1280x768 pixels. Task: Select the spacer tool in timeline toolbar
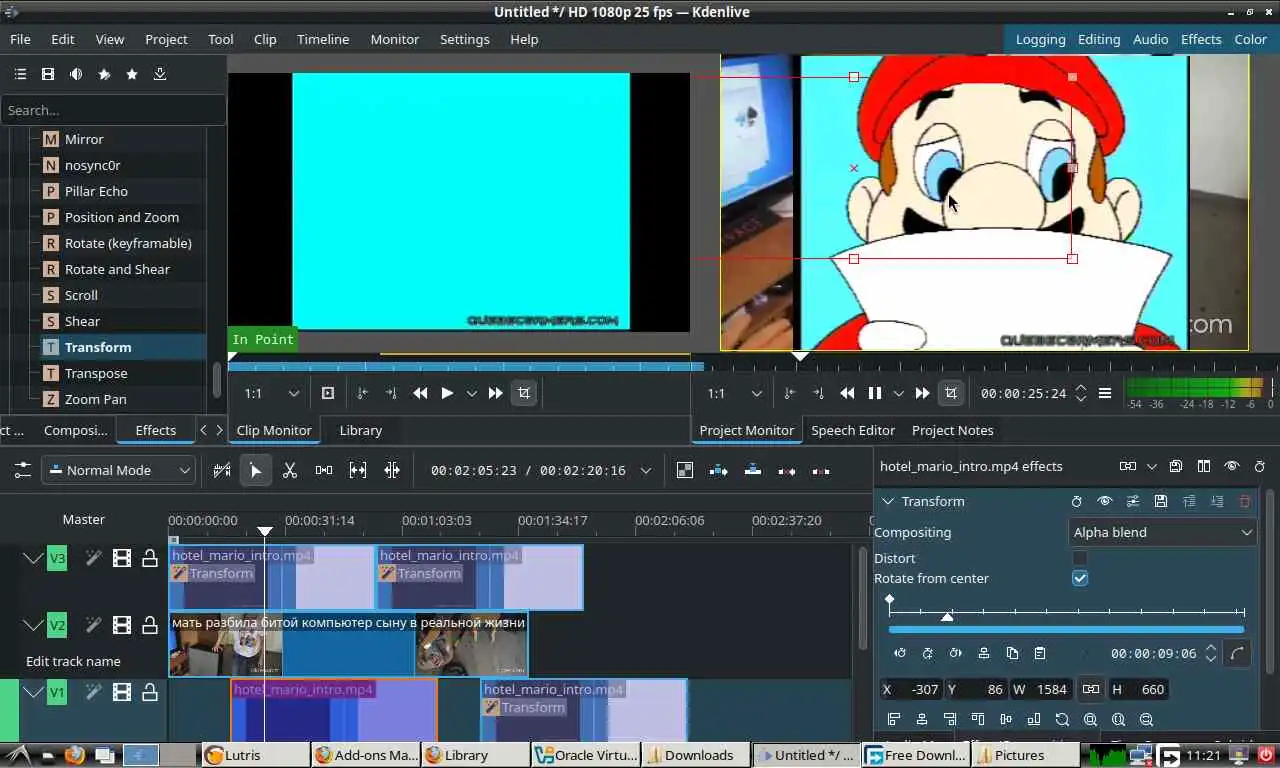[x=324, y=470]
